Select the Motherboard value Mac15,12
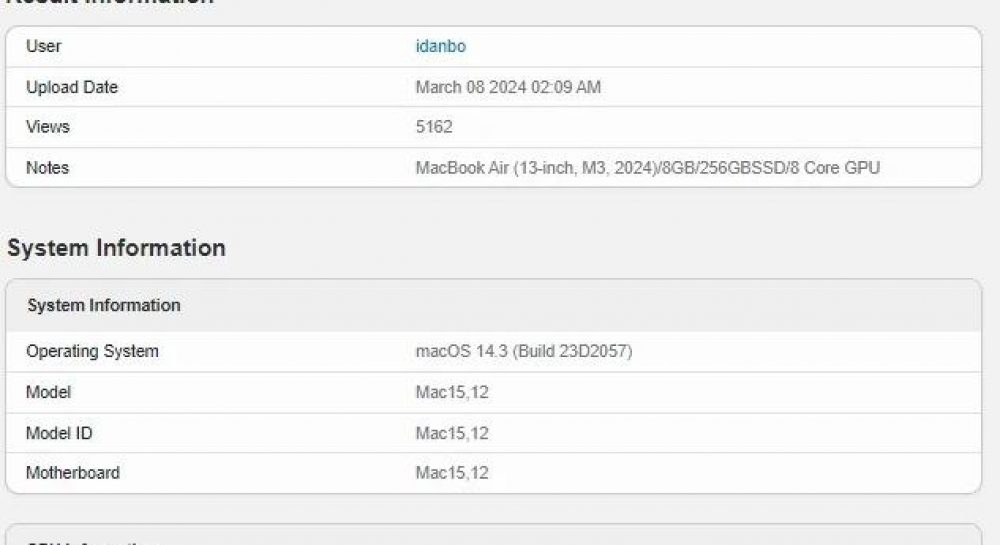 tap(452, 473)
